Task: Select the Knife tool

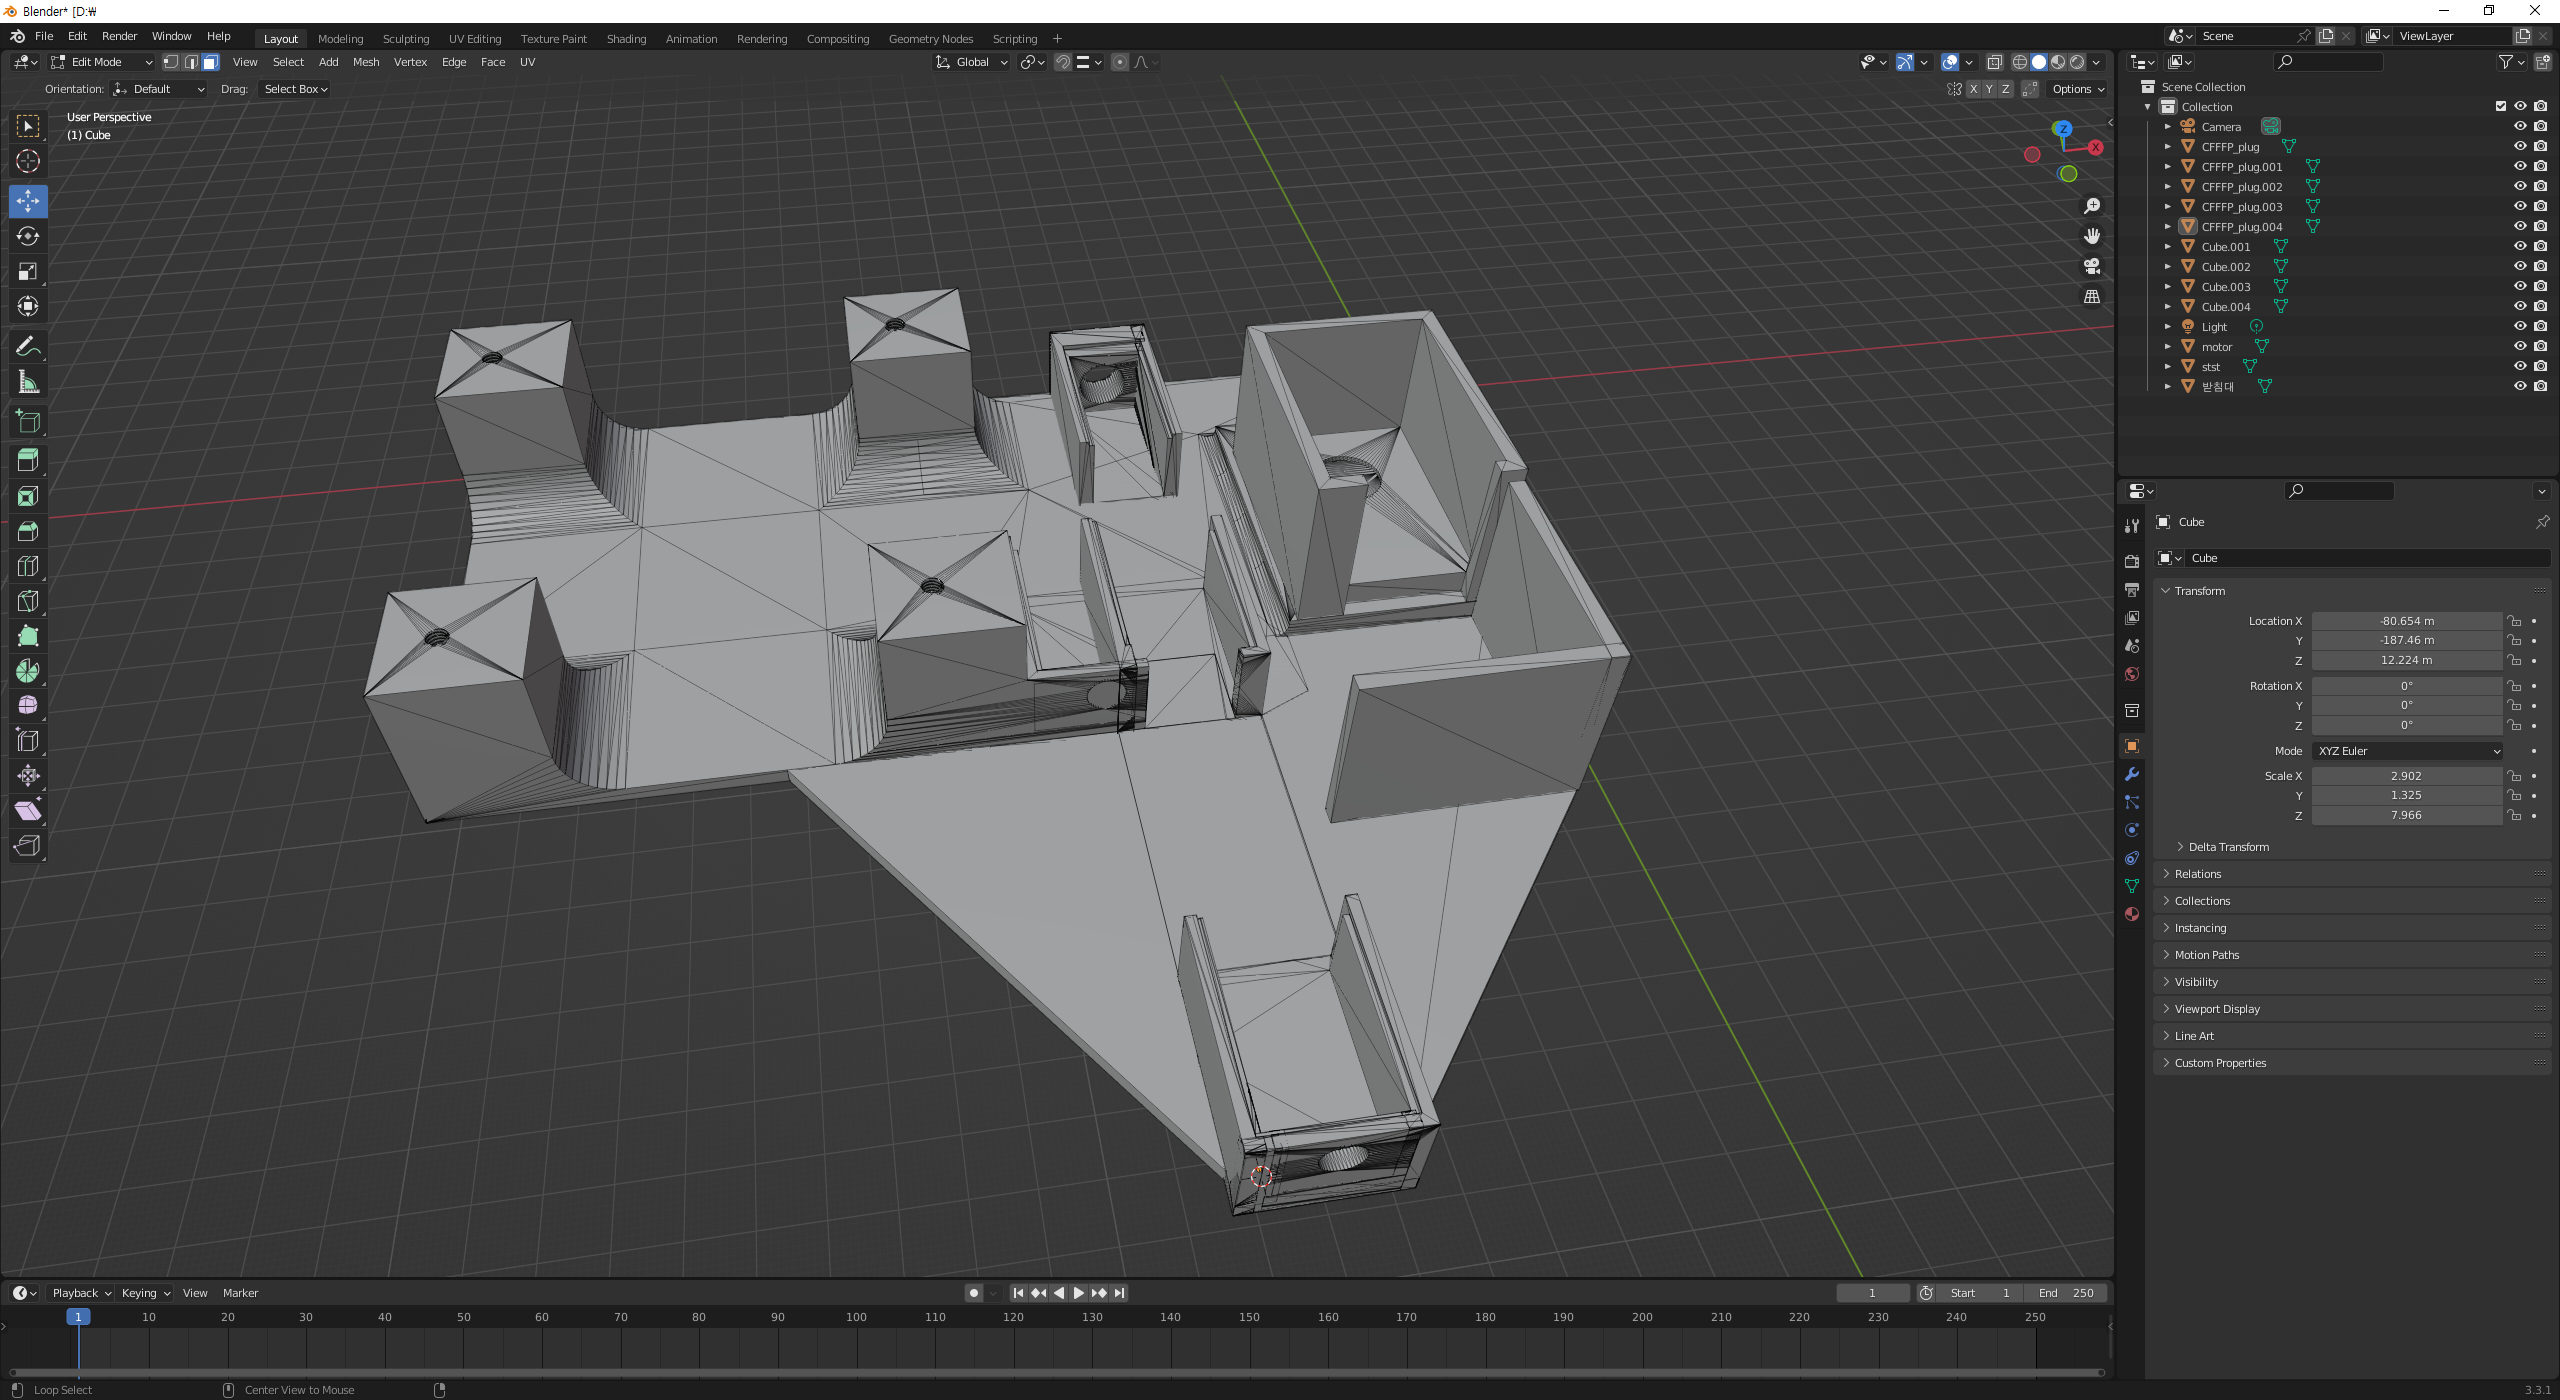Action: tap(28, 601)
